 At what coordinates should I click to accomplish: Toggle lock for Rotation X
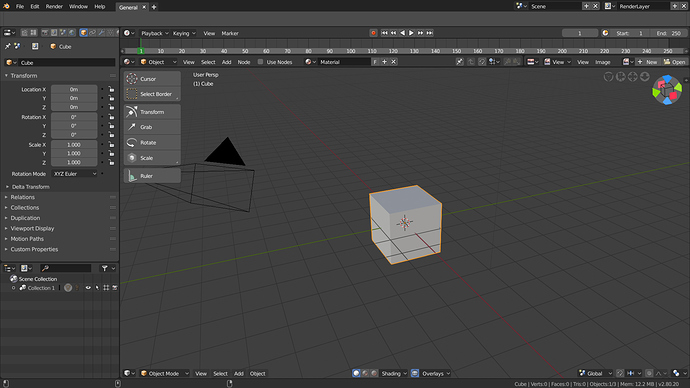pyautogui.click(x=111, y=117)
